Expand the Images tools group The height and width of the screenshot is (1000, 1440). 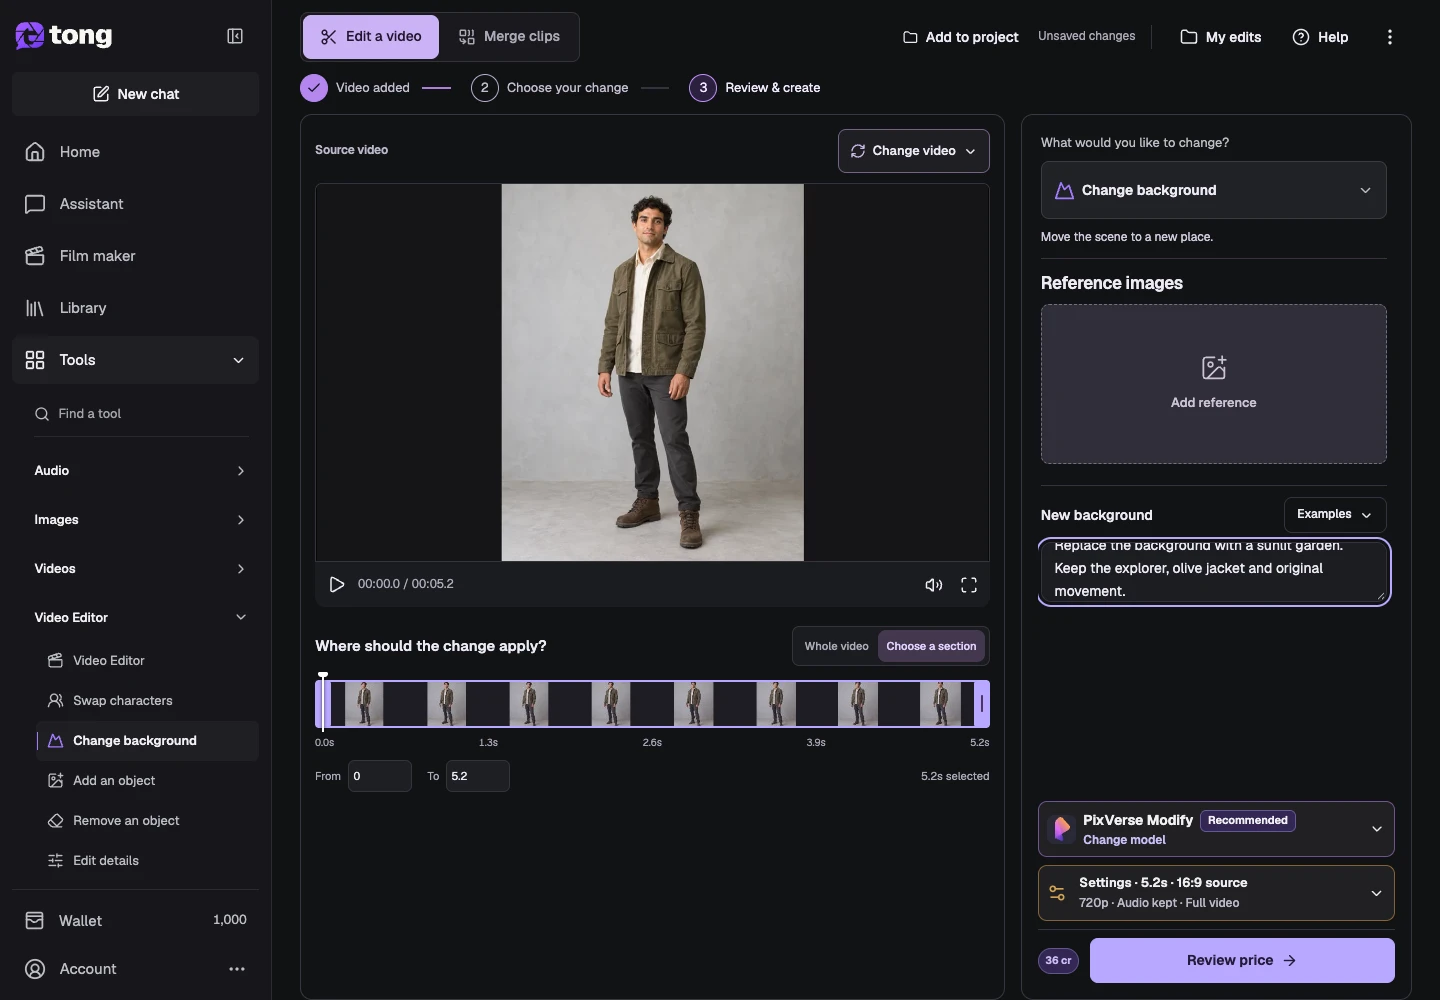coord(140,520)
